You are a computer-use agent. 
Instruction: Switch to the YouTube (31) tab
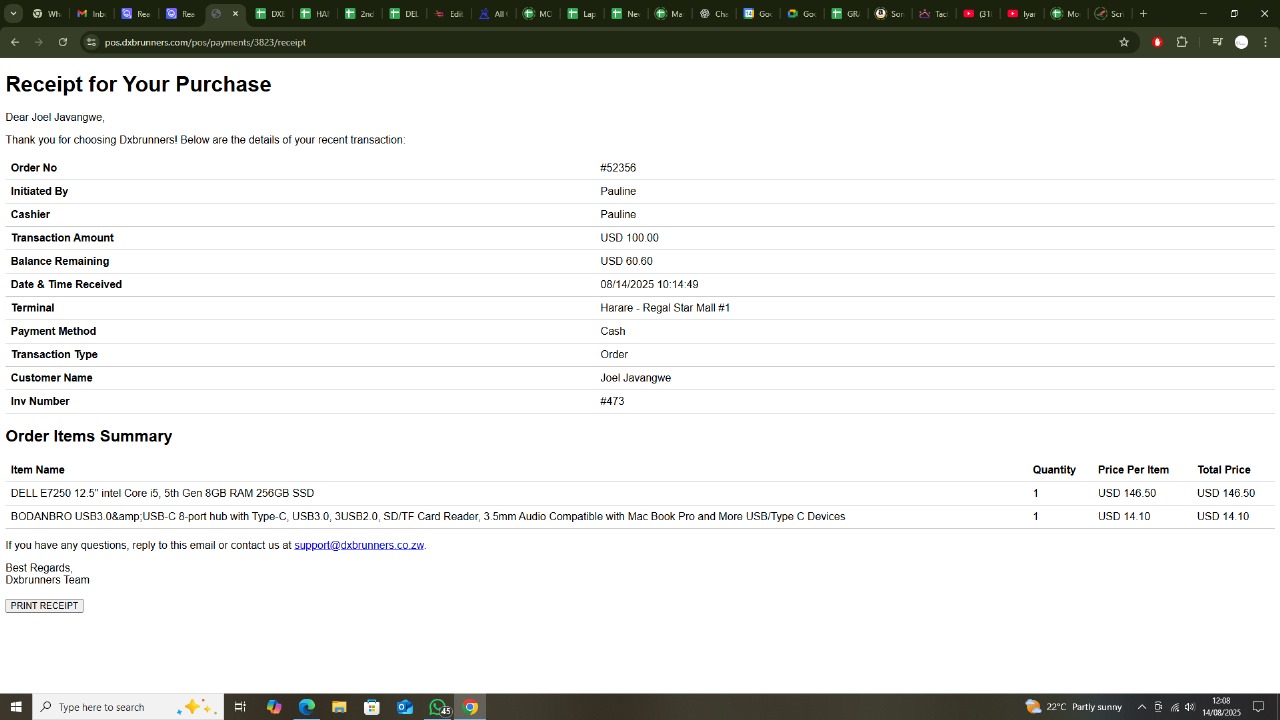coord(977,14)
